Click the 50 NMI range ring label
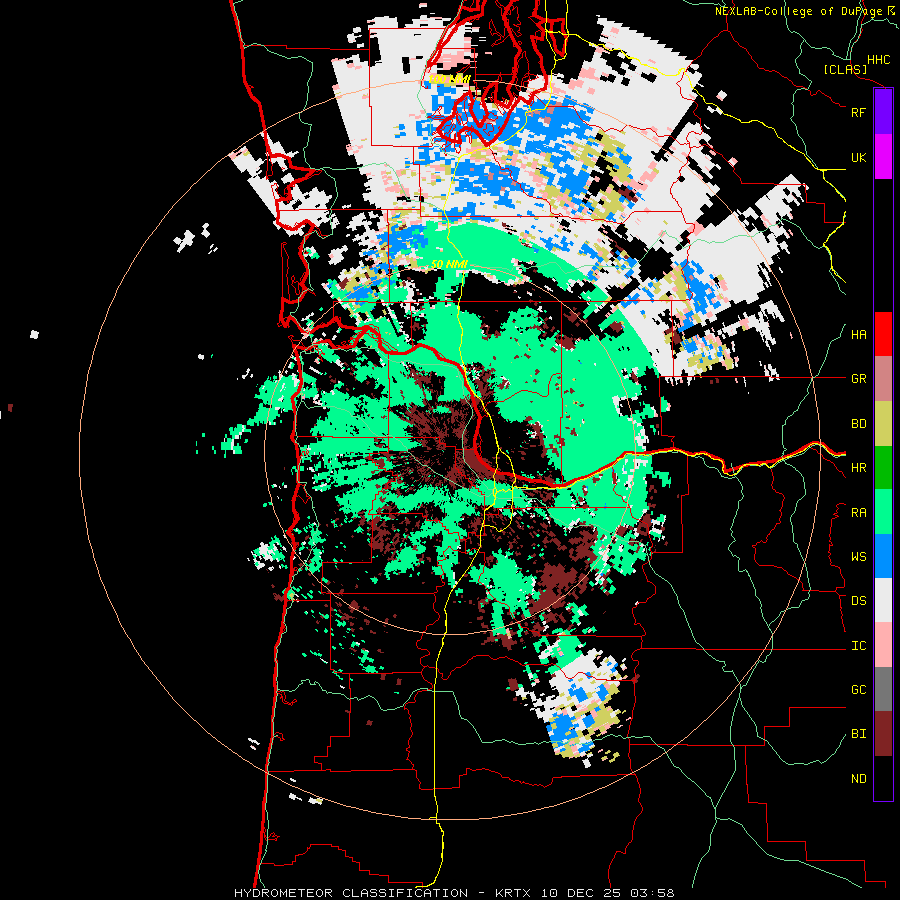 [449, 265]
